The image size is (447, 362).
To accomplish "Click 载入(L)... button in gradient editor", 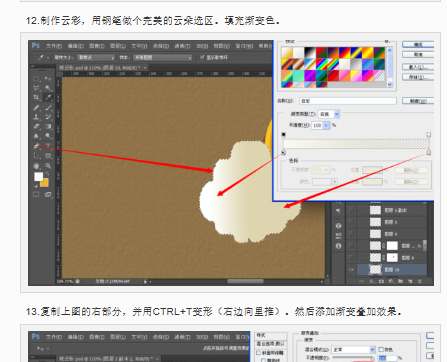I will (x=418, y=67).
